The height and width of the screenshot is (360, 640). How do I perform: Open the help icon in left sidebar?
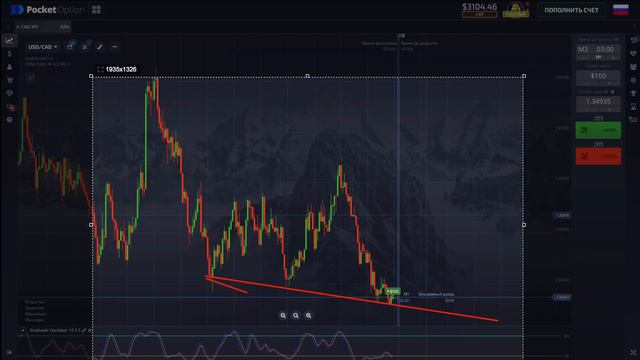[x=9, y=120]
